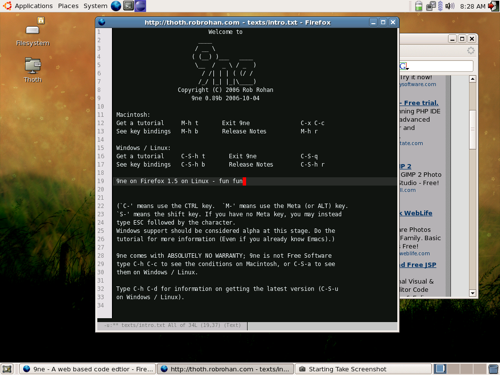Click line number 19 in the gutter
Screen dimensions: 500x375
(101, 181)
